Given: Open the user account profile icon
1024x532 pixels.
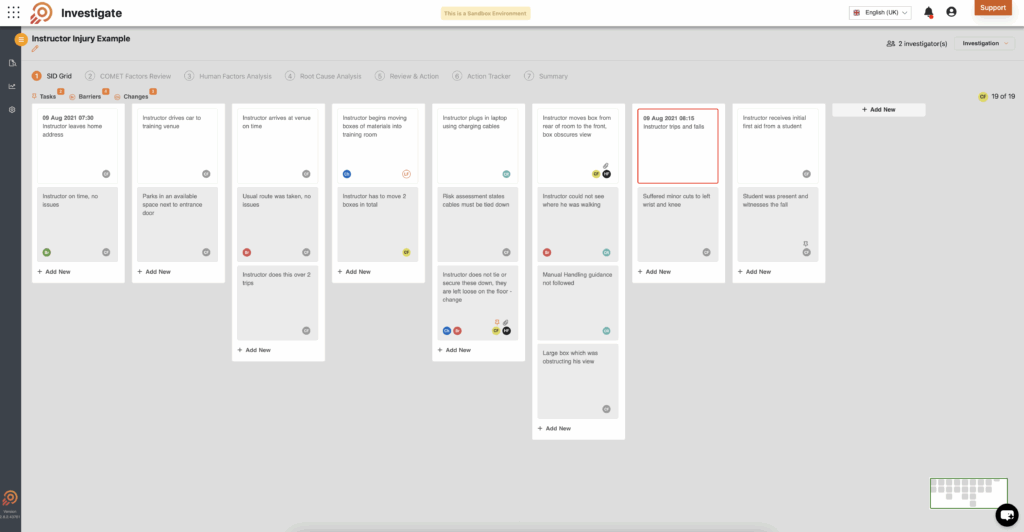Looking at the screenshot, I should (951, 12).
